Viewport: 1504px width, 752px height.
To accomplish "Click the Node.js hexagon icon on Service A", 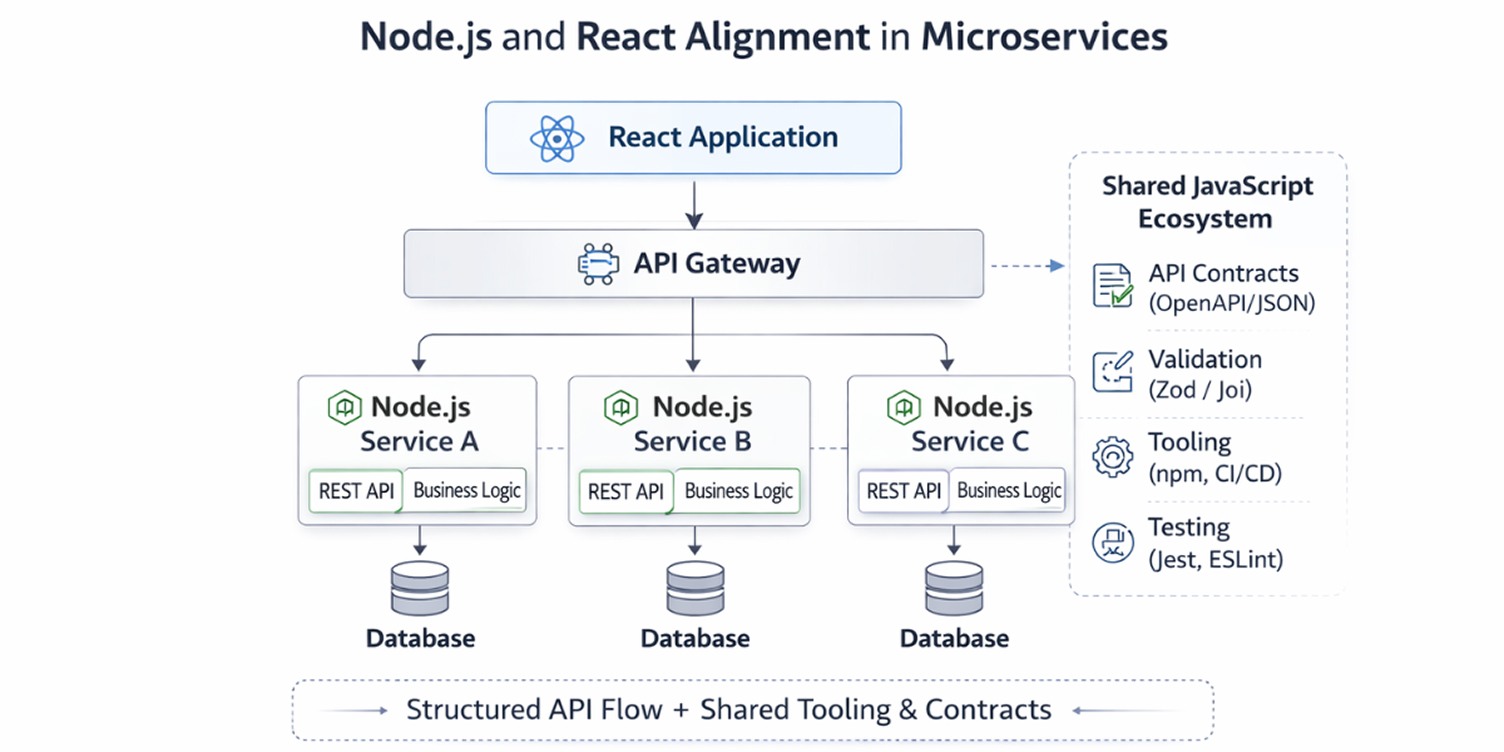I will [344, 407].
